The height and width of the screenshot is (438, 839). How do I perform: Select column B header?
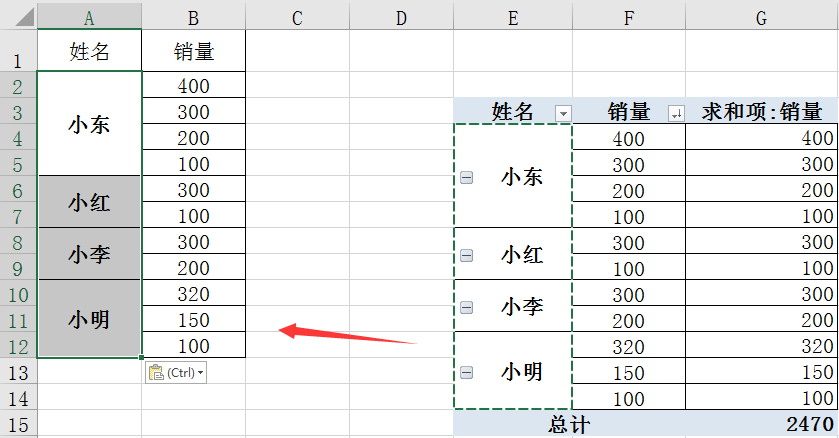click(x=193, y=18)
